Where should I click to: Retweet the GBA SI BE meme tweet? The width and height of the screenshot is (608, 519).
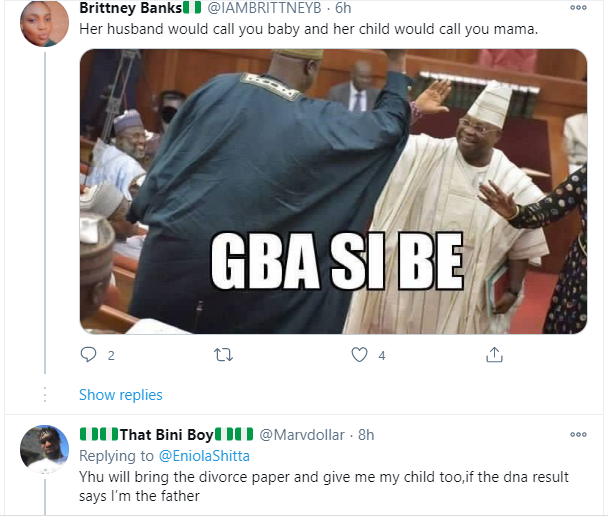coord(226,354)
